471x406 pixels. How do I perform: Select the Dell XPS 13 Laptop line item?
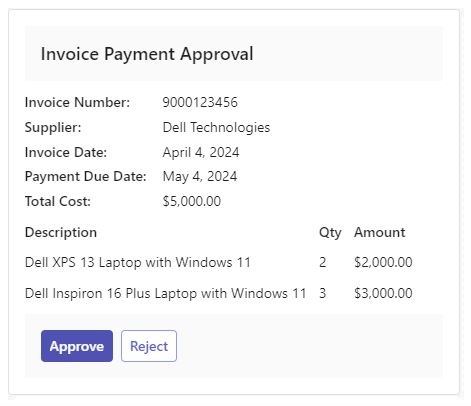[138, 262]
